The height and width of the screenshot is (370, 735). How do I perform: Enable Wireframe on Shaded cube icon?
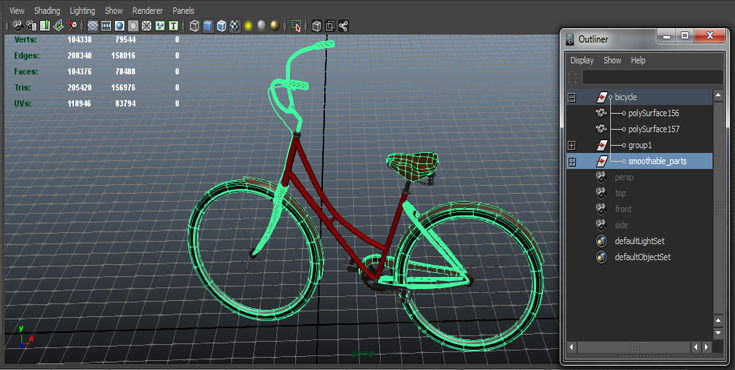coord(221,26)
